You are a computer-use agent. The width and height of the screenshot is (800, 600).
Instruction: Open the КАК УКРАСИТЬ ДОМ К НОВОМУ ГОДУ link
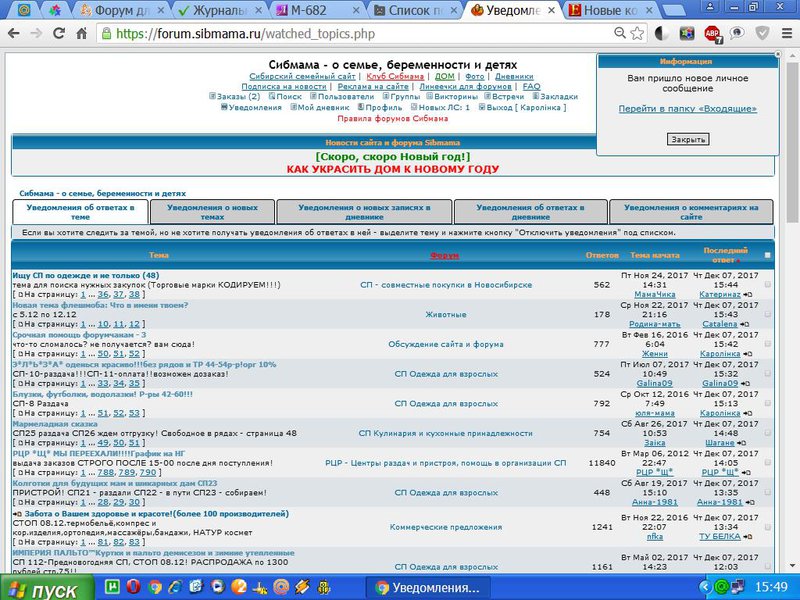392,169
